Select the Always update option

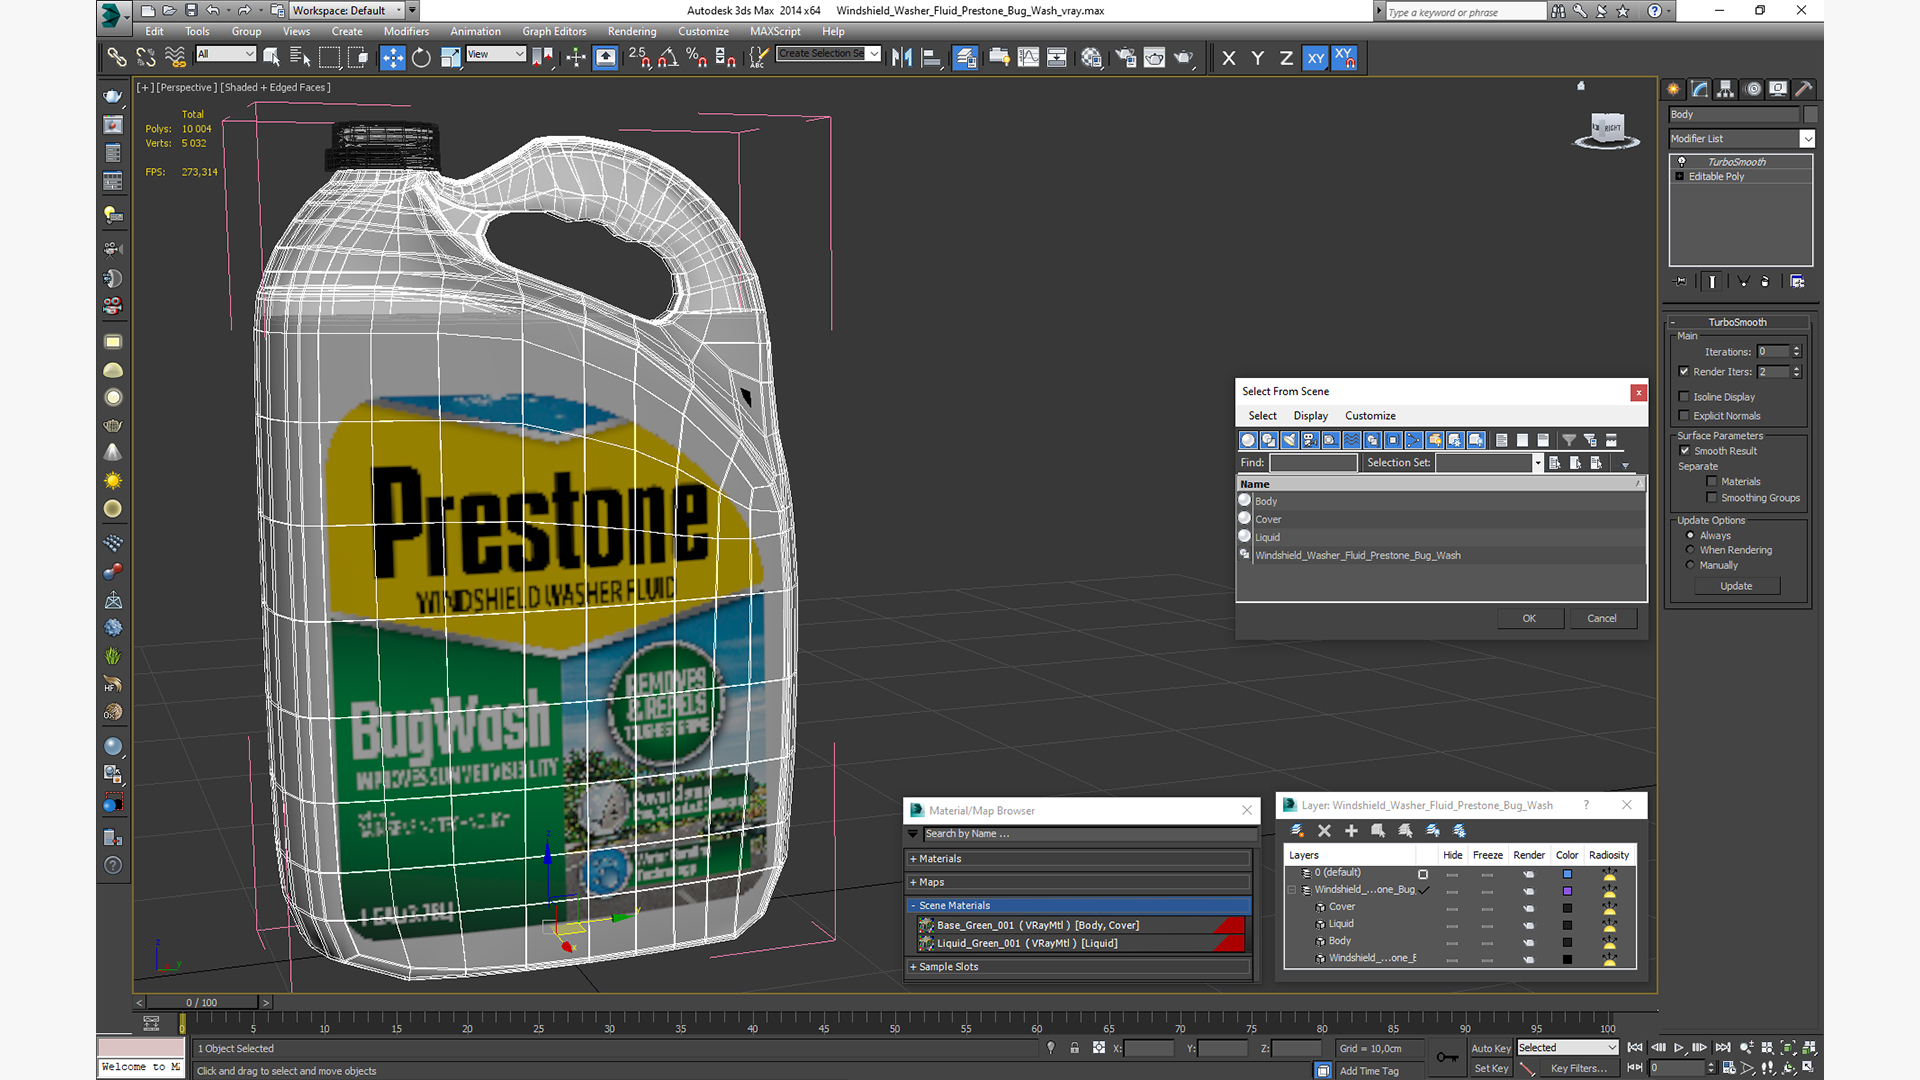[x=1690, y=536]
